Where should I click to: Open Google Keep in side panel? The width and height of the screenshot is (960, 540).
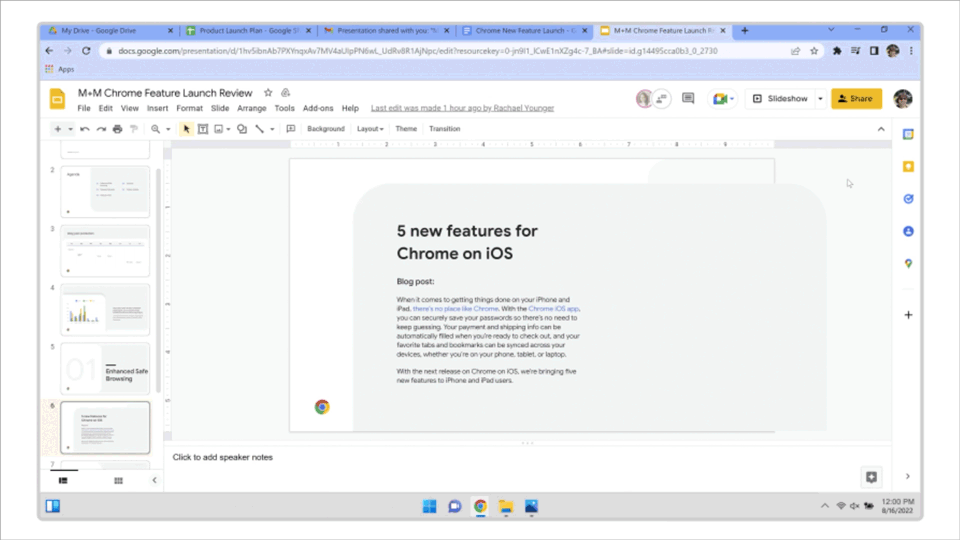click(x=909, y=167)
